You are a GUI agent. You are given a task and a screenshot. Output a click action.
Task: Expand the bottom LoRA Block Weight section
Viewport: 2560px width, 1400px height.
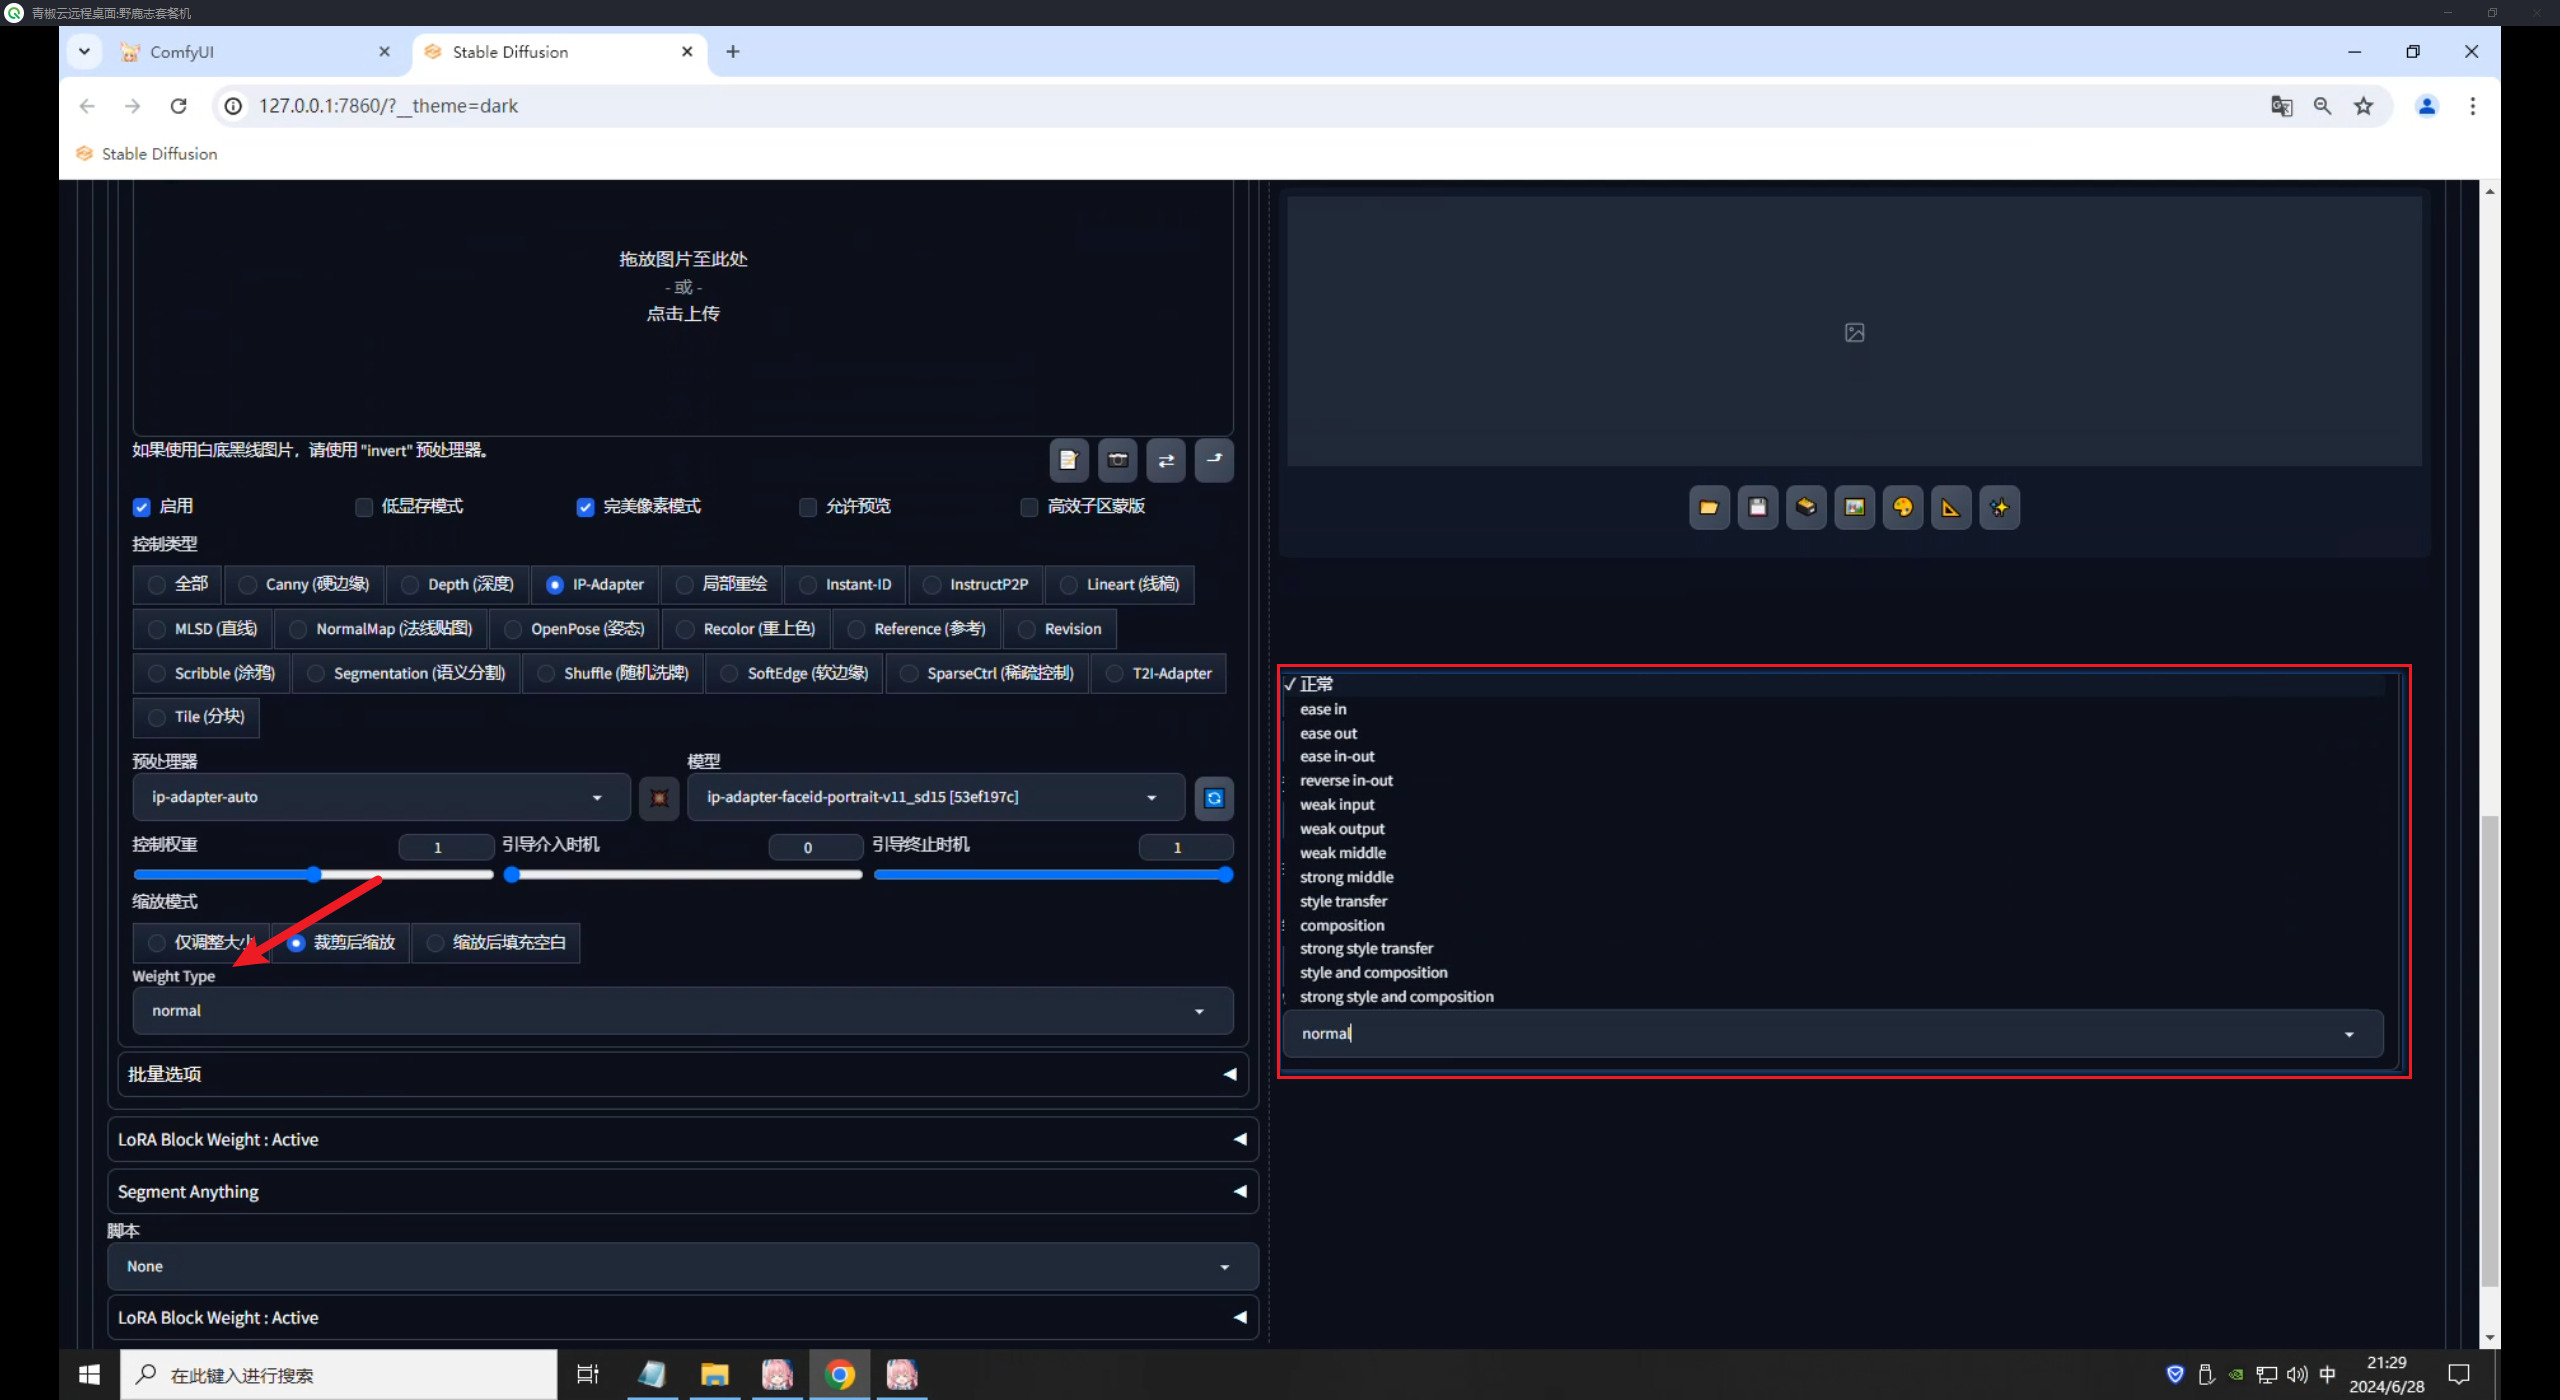(682, 1318)
